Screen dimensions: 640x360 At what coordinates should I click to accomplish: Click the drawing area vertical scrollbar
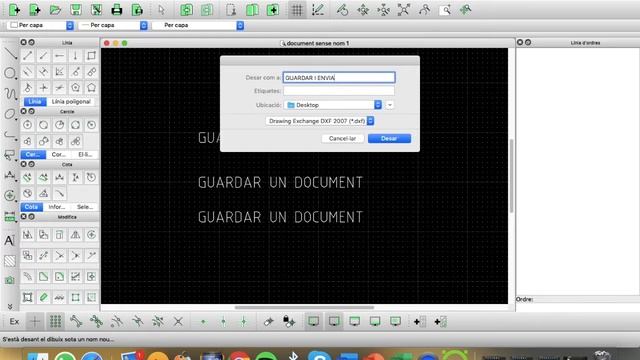511,176
